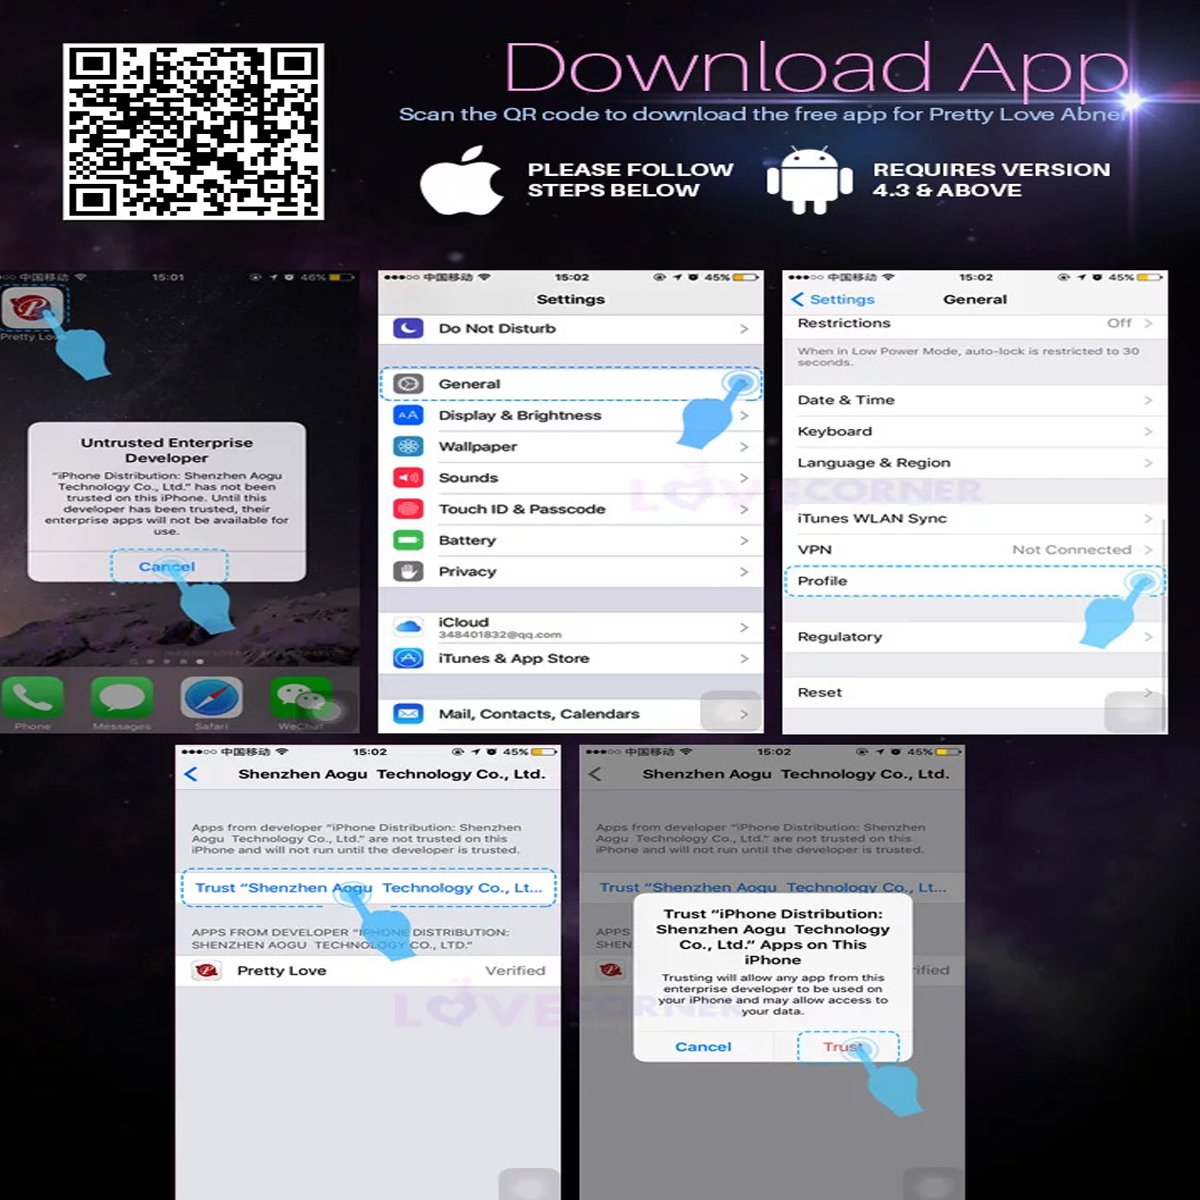Tap the "Off" value beside Restrictions
The width and height of the screenshot is (1200, 1200).
coord(1119,323)
